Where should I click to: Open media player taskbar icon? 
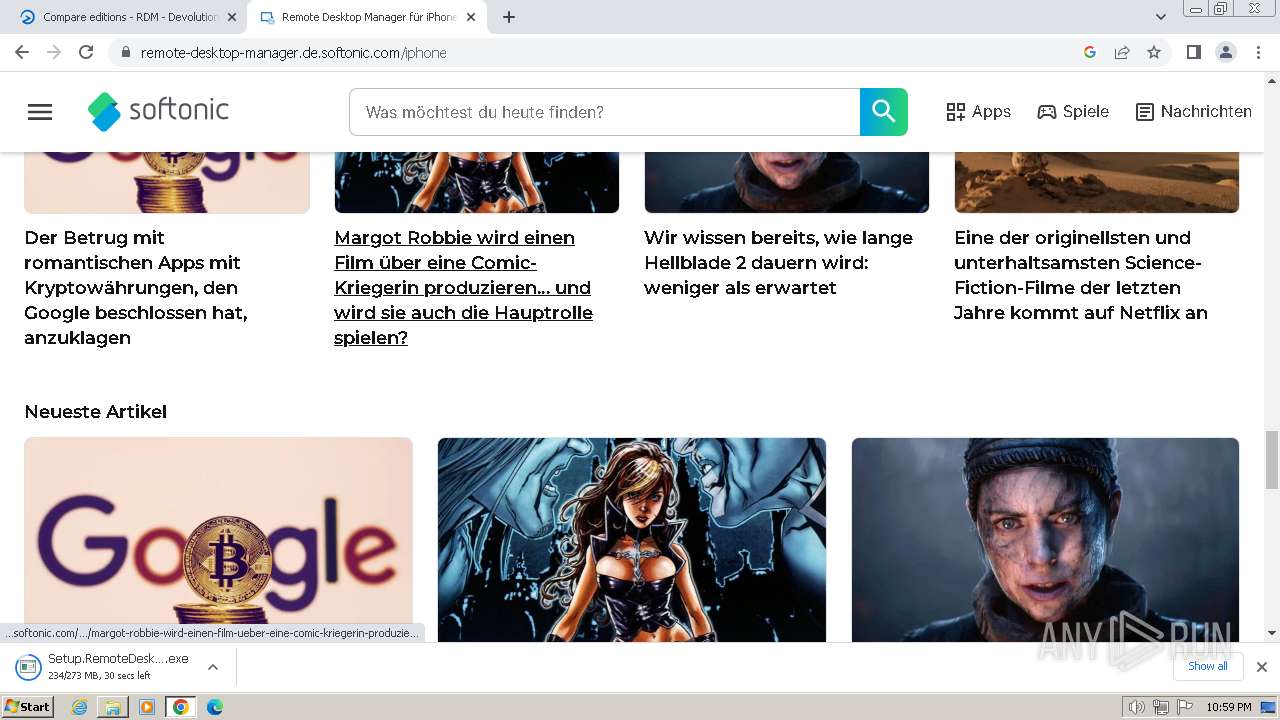[x=147, y=707]
